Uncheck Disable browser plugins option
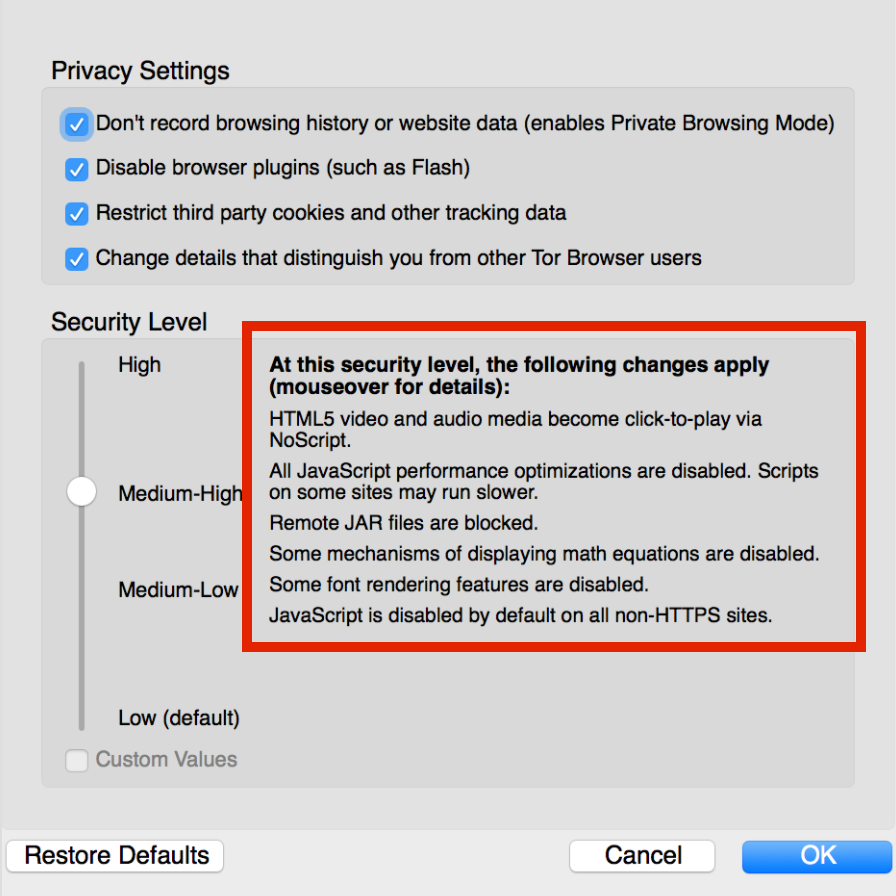Image resolution: width=896 pixels, height=896 pixels. pyautogui.click(x=77, y=169)
